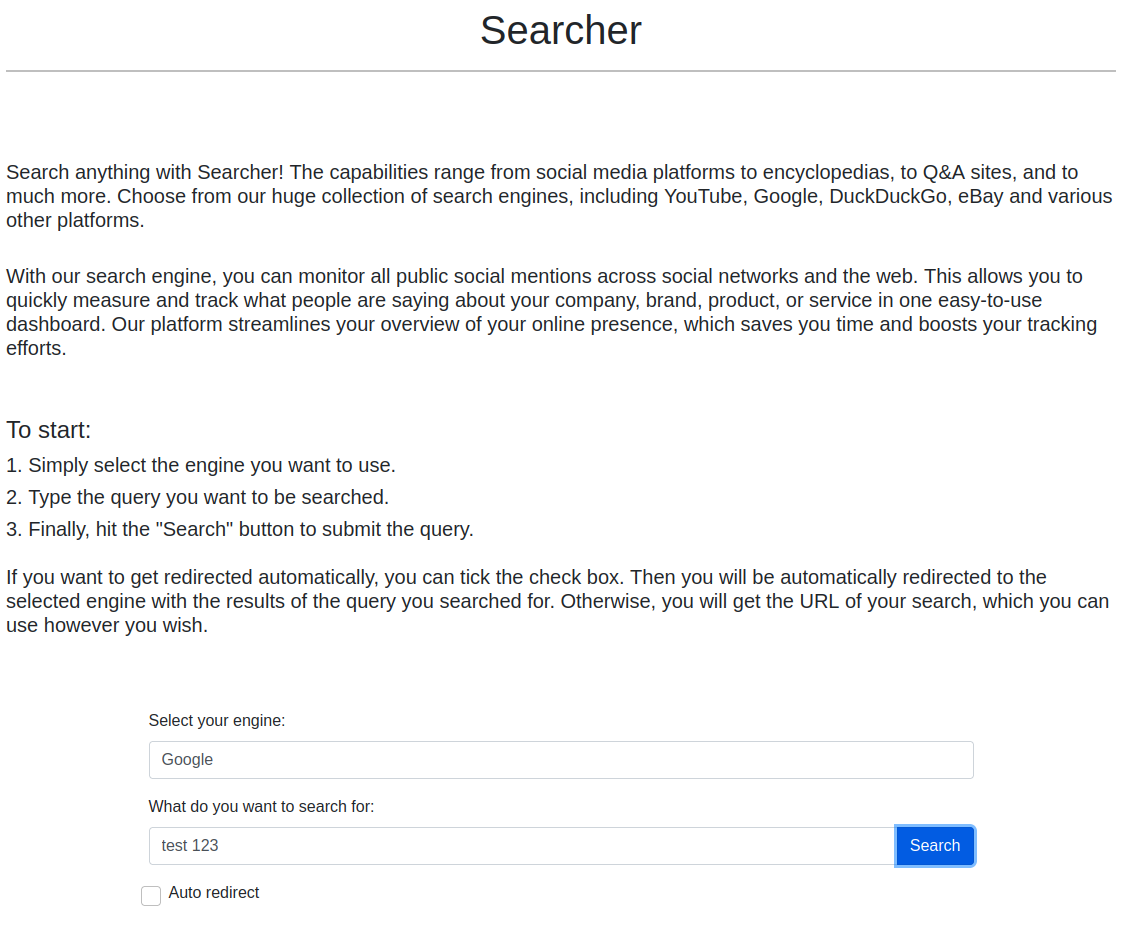This screenshot has height=926, width=1126.
Task: Click the search query field containing "test 123"
Action: tap(521, 846)
